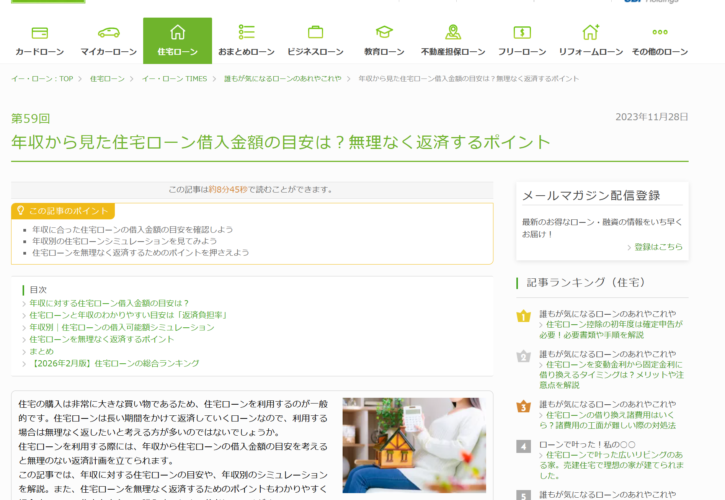This screenshot has width=725, height=500.
Task: Click the article photo of house model
Action: point(413,445)
